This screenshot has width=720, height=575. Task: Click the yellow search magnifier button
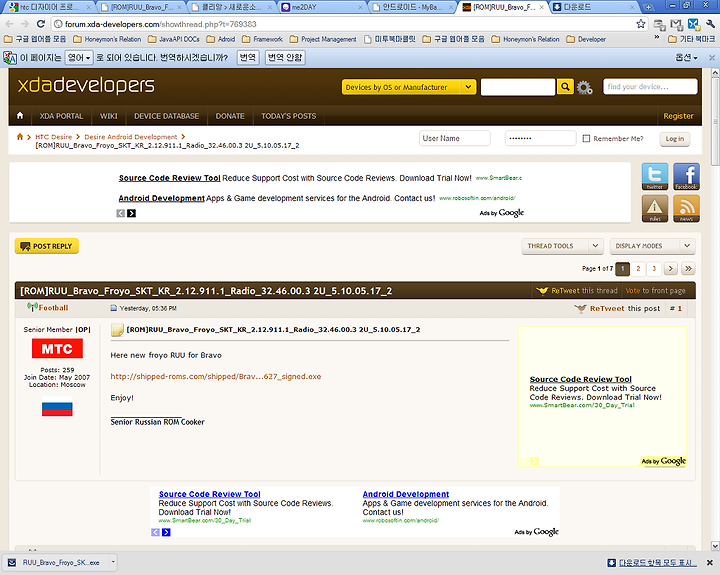[x=565, y=86]
